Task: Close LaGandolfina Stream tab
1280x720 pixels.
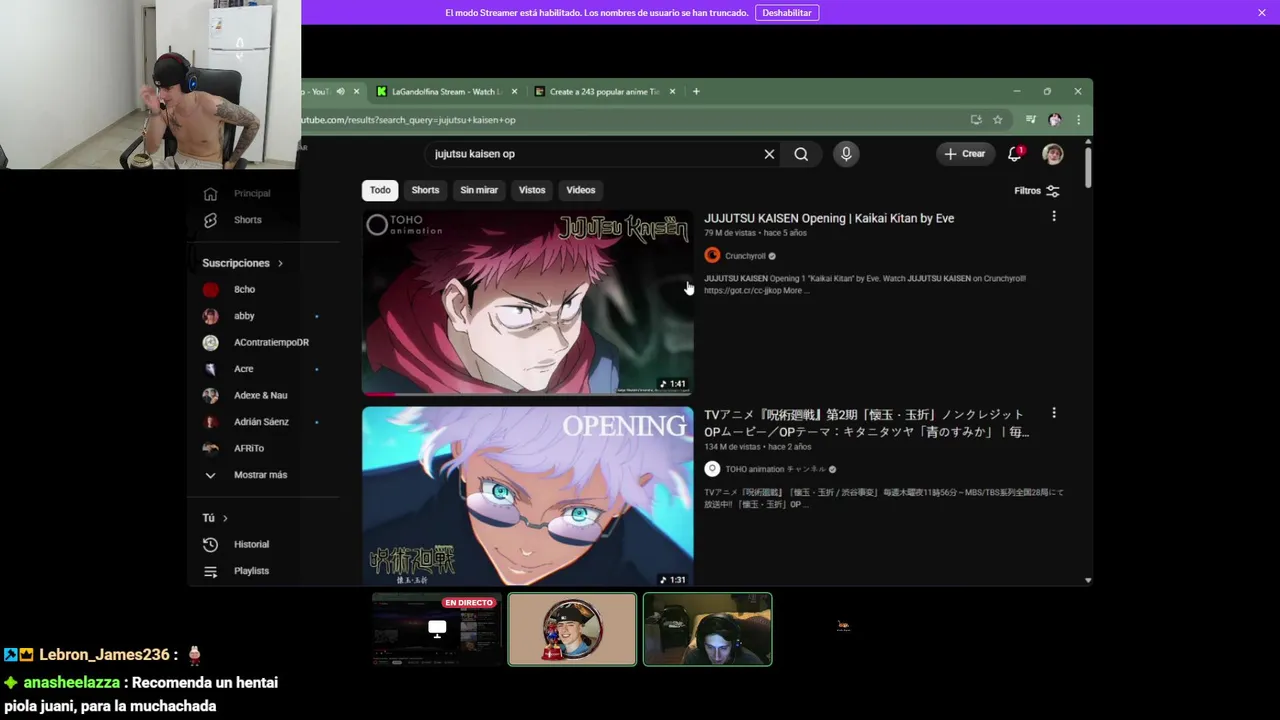Action: pyautogui.click(x=515, y=91)
